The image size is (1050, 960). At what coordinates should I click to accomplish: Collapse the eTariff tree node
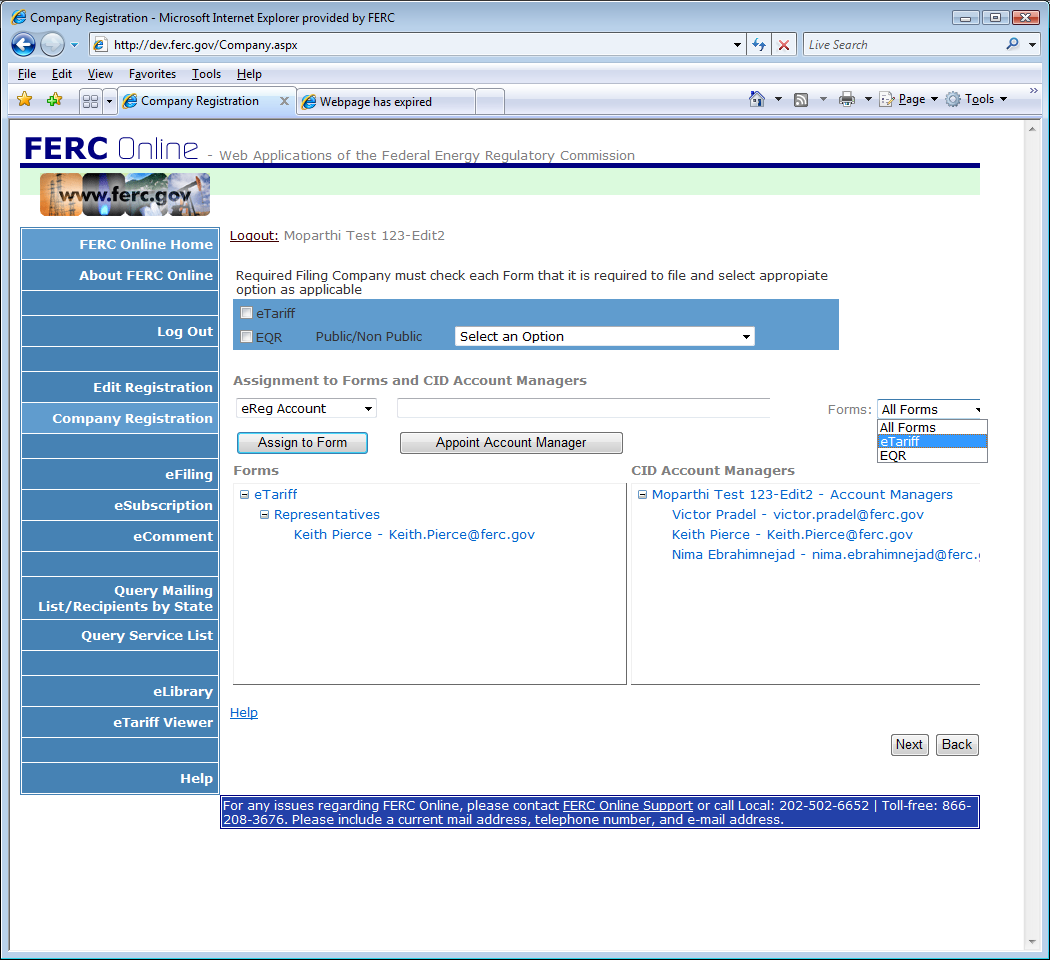[244, 495]
